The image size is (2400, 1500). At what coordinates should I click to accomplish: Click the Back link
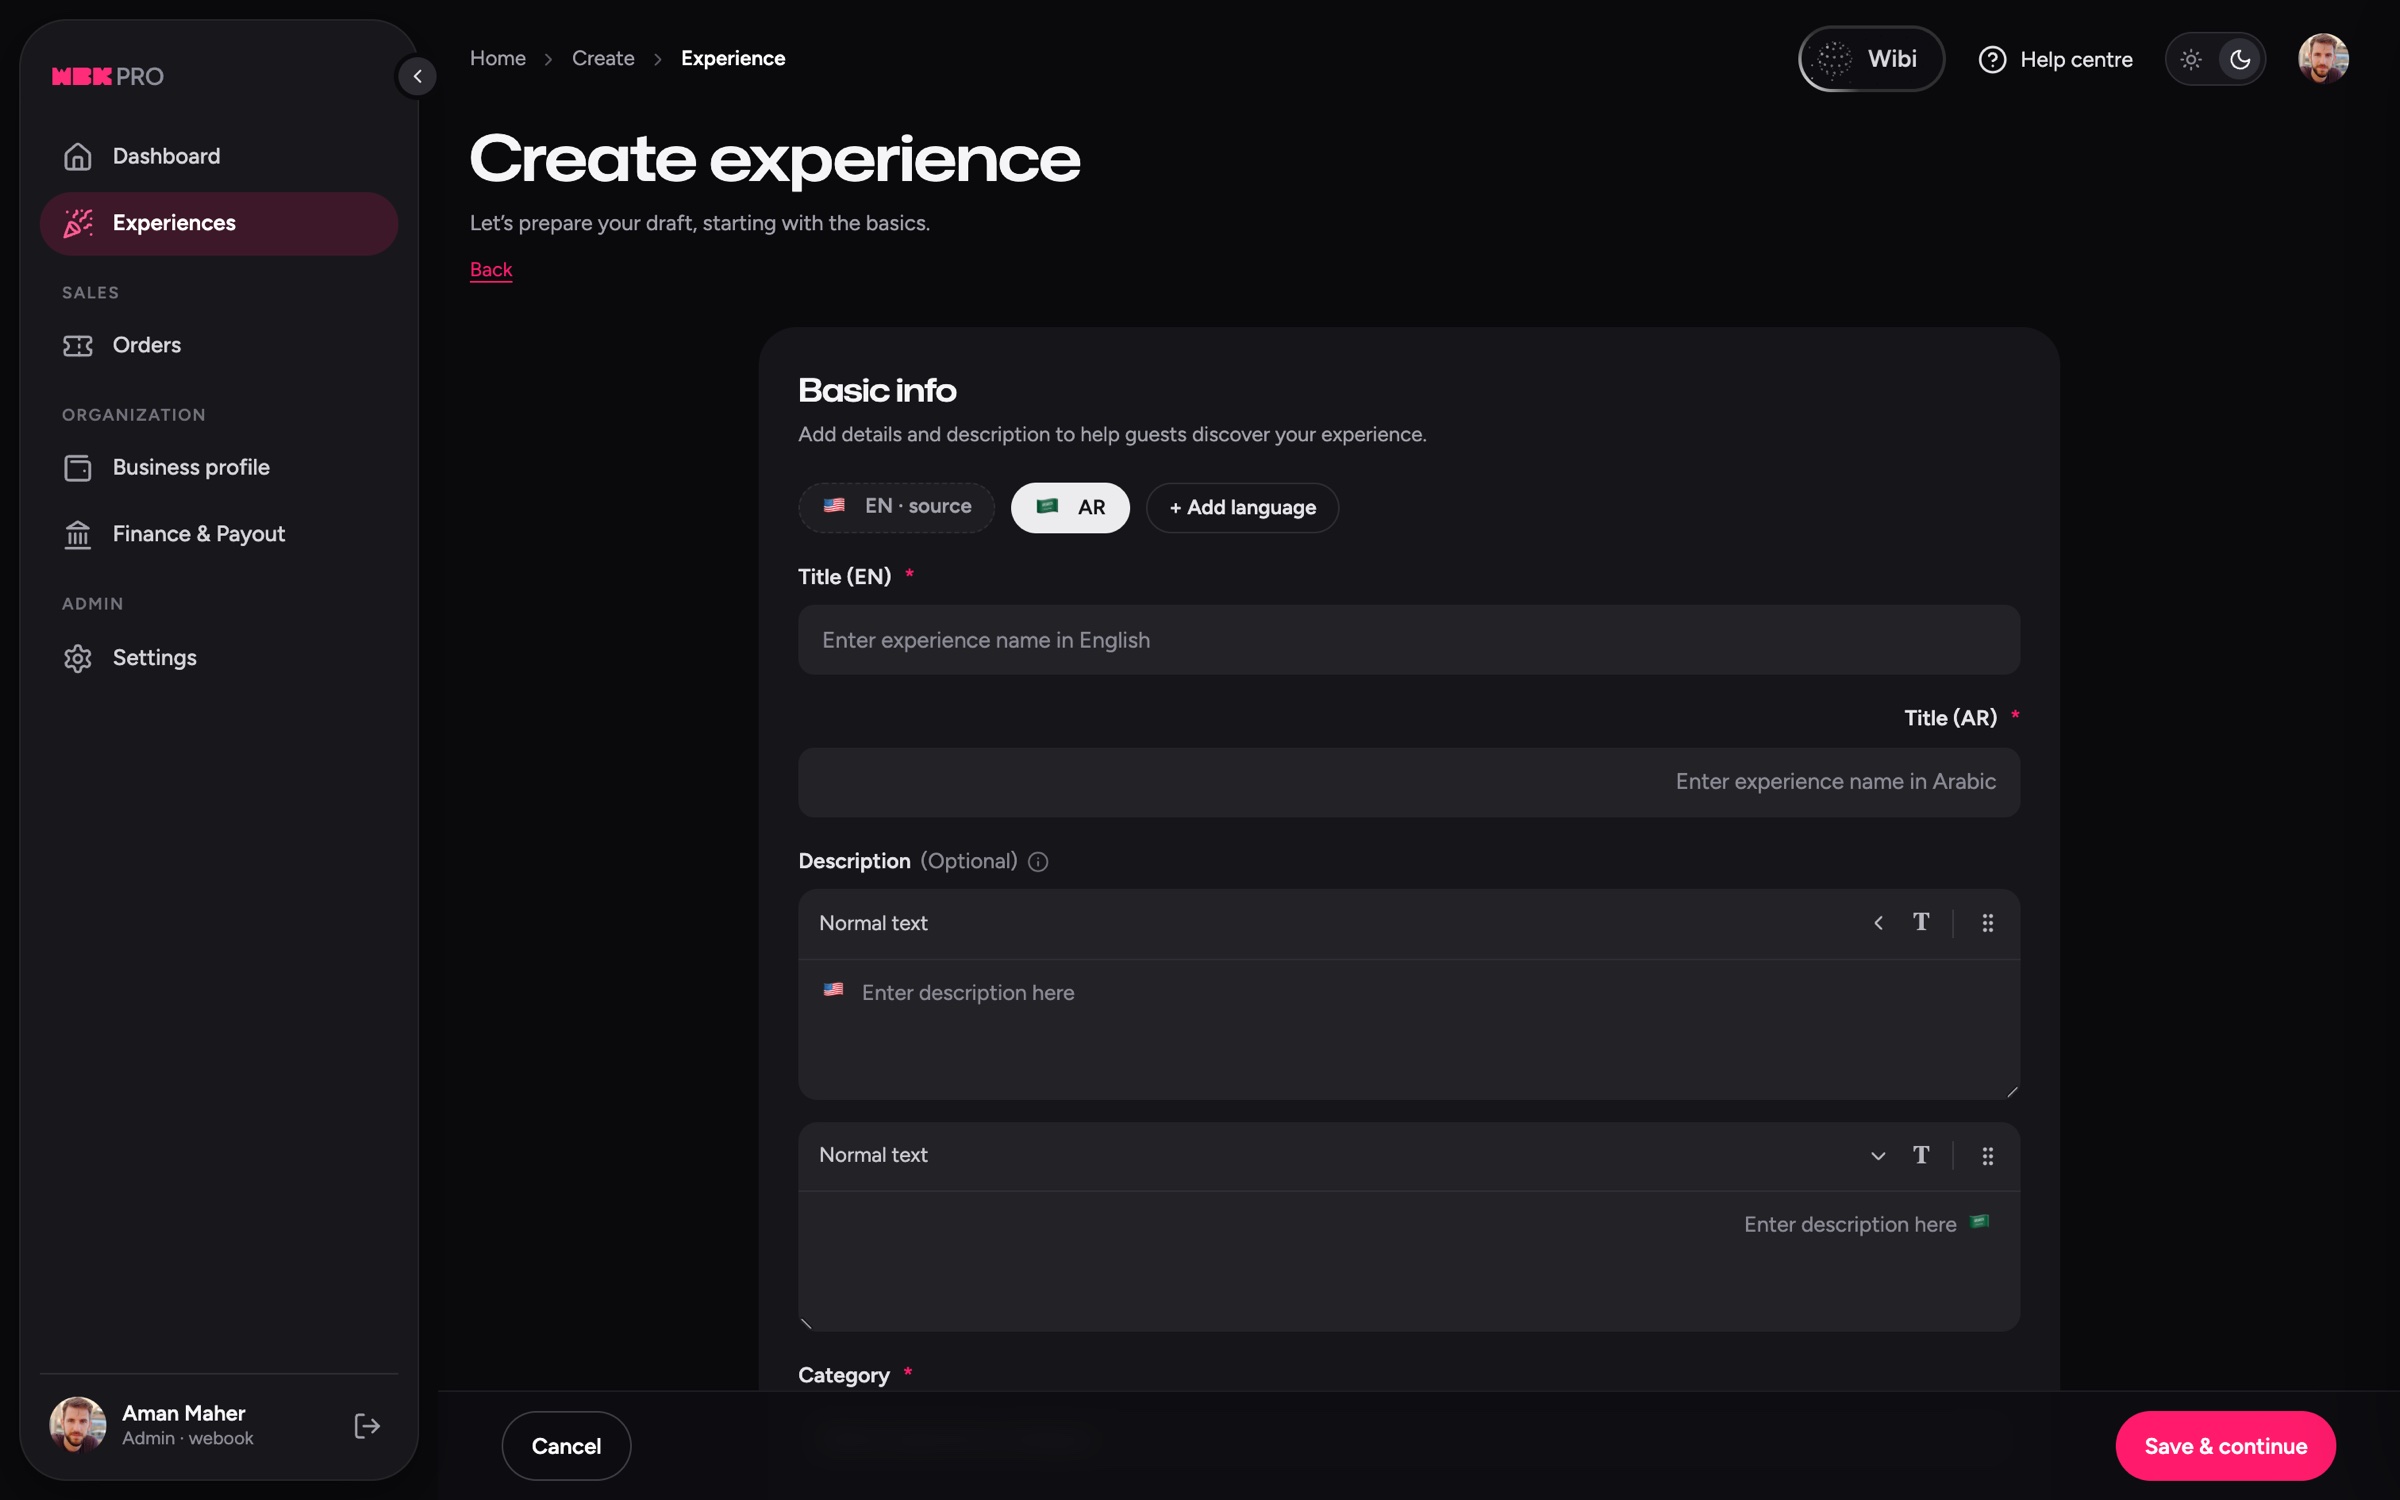(491, 270)
